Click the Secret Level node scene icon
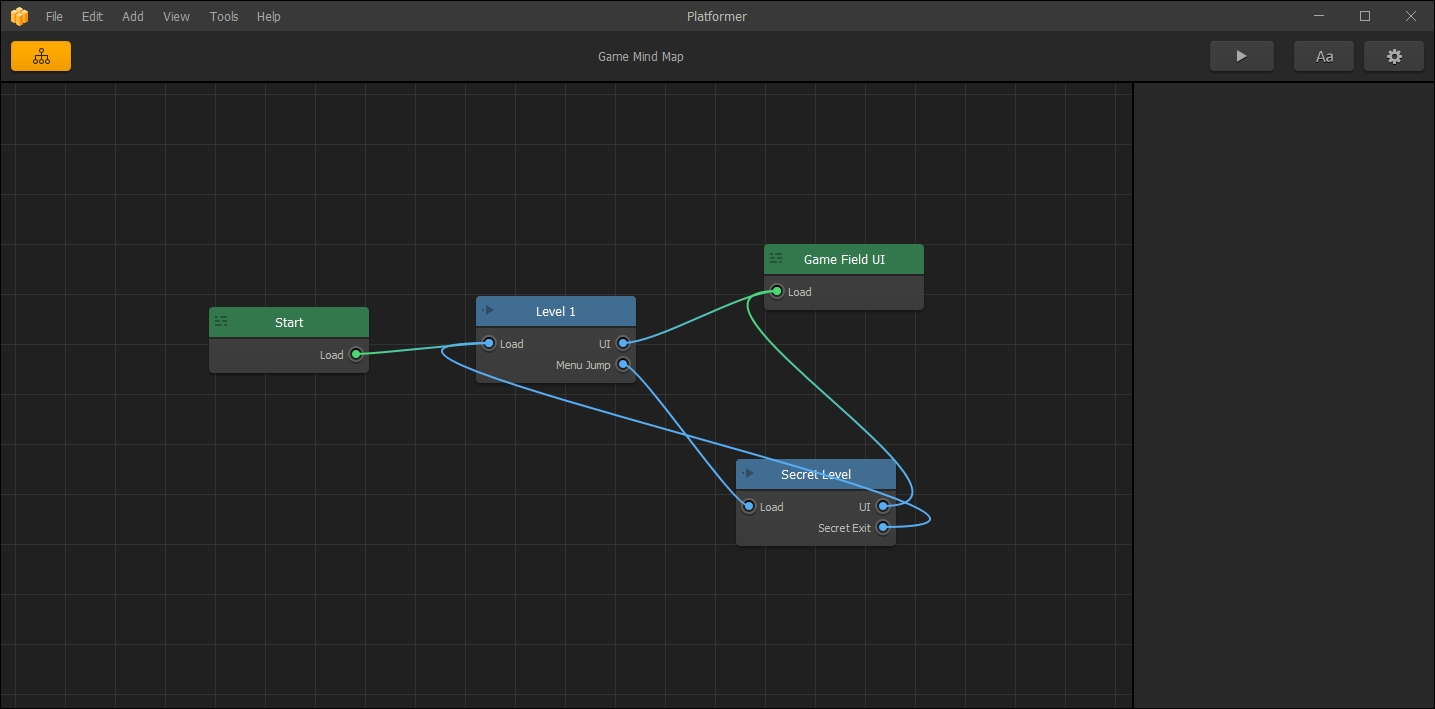The height and width of the screenshot is (709, 1435). point(748,474)
